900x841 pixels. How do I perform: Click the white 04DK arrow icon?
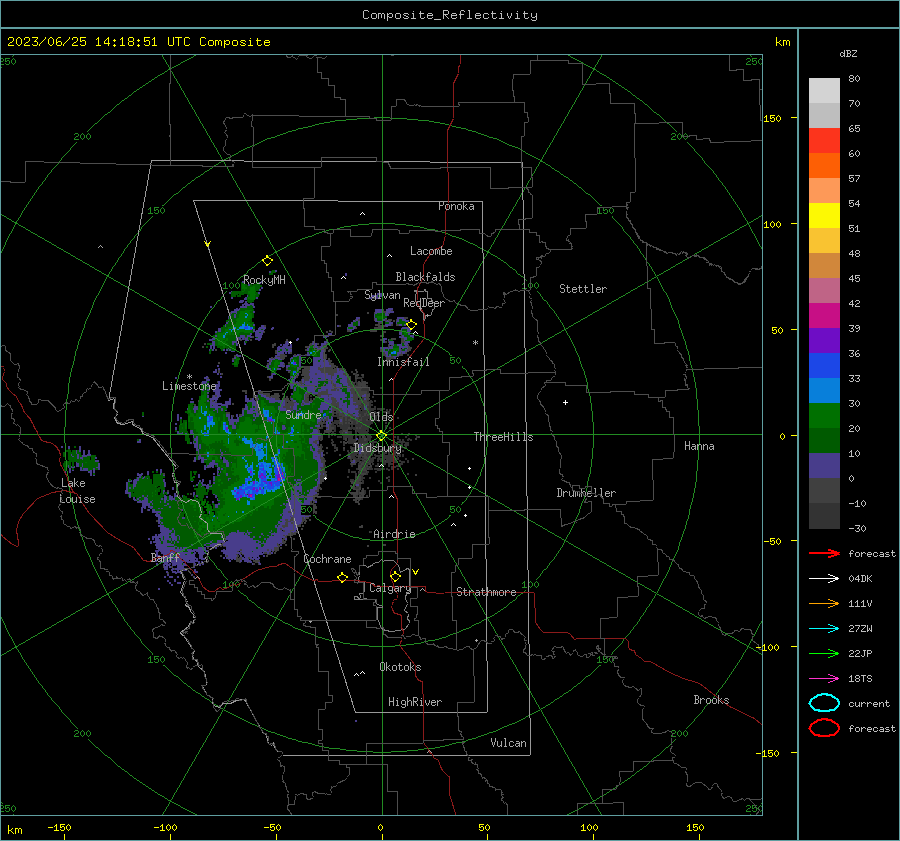tap(824, 578)
